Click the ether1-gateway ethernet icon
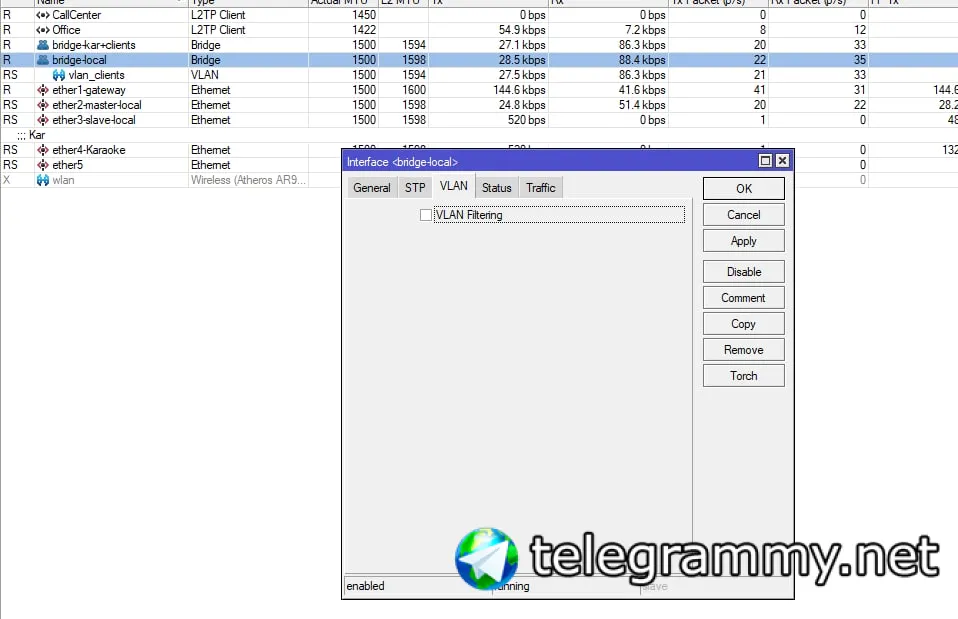This screenshot has height=619, width=958. [43, 90]
